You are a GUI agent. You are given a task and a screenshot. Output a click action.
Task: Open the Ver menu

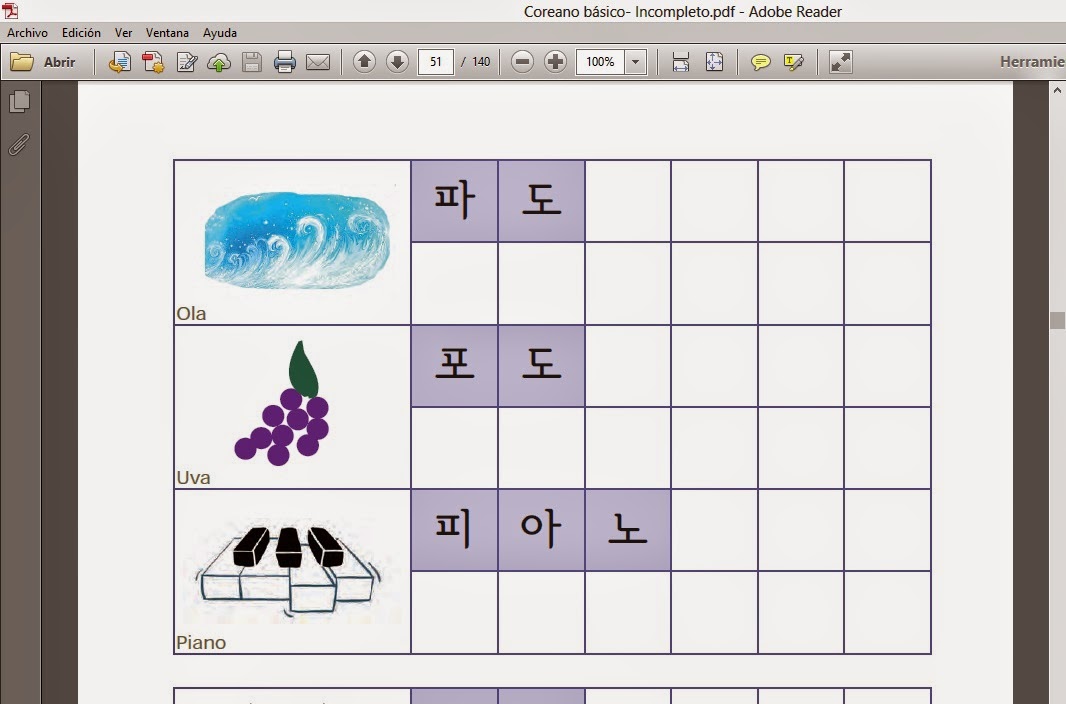pos(123,32)
